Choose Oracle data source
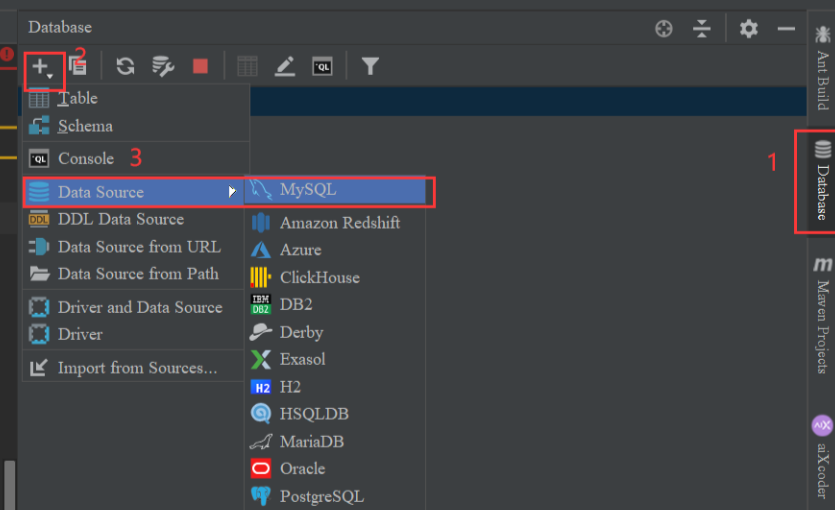Viewport: 835px width, 510px height. tap(335, 468)
